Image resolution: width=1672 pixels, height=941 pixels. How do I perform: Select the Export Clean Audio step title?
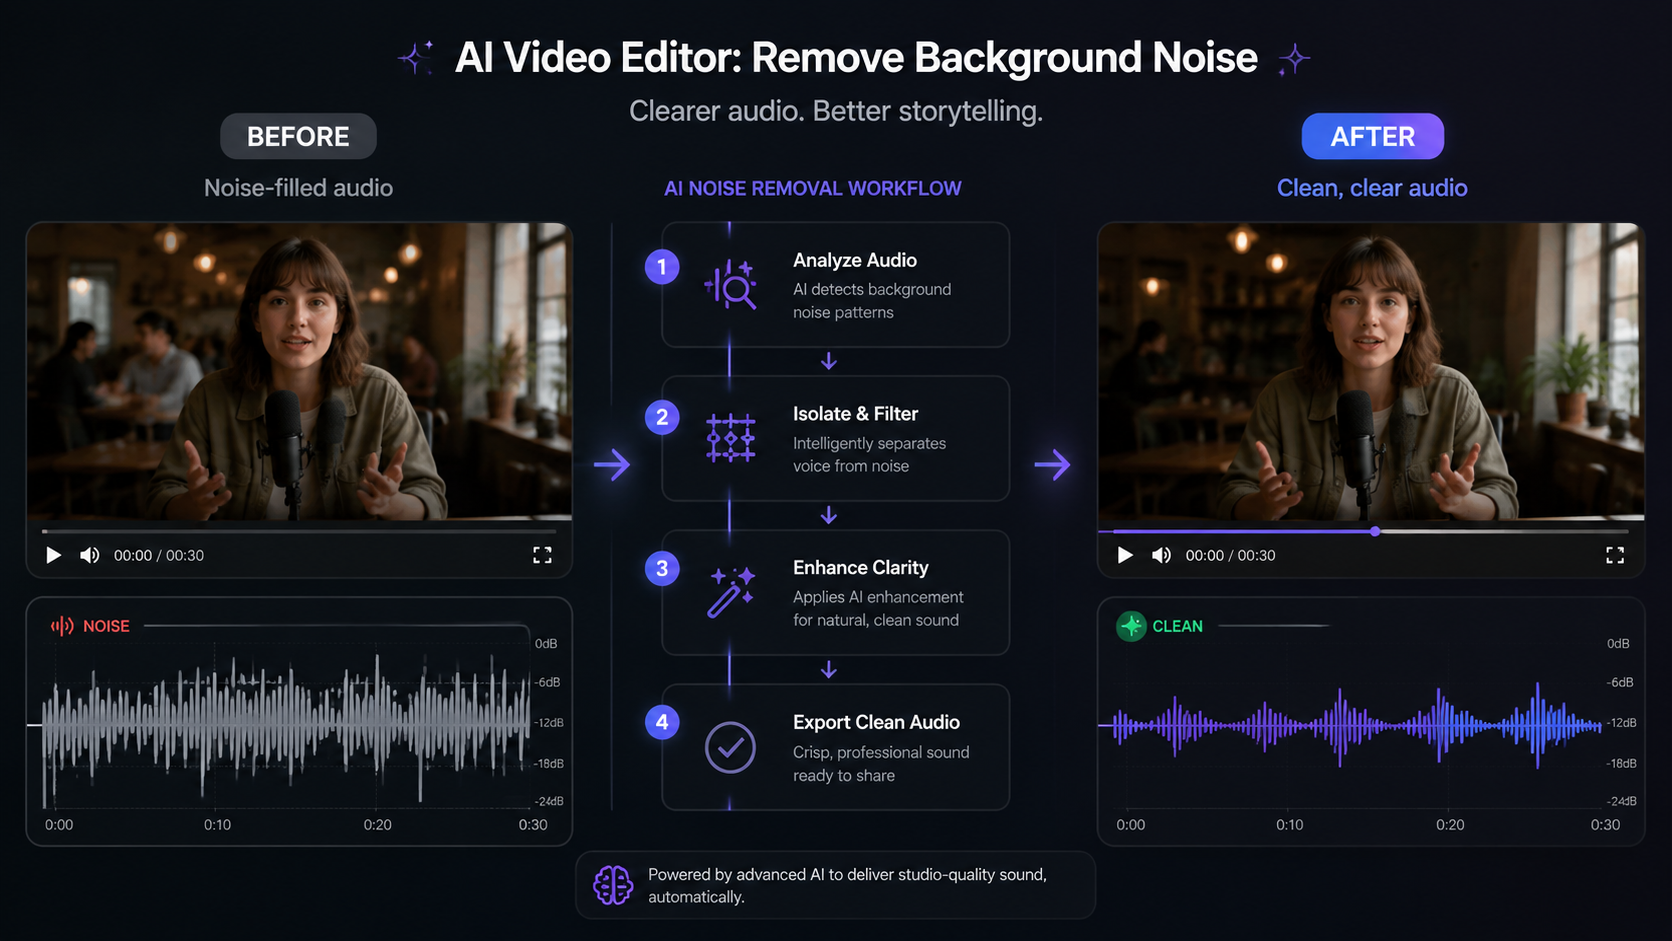tap(876, 722)
